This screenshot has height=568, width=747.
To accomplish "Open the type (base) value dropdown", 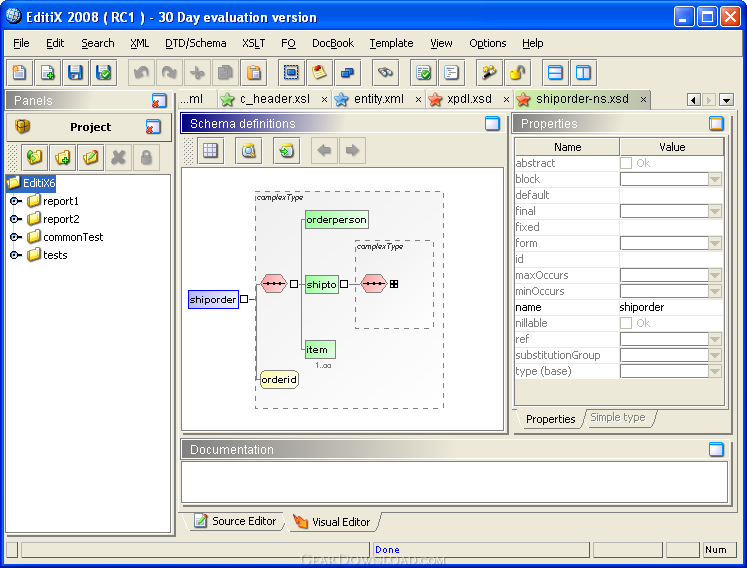I will 714,371.
